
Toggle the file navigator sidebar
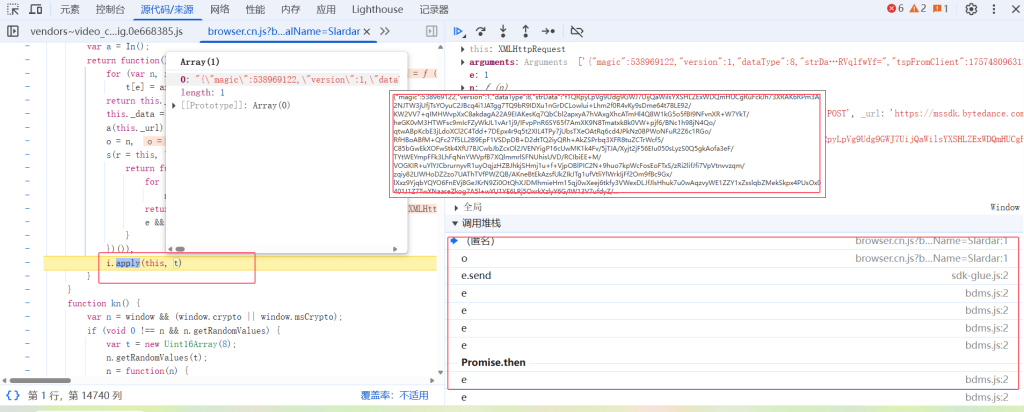click(x=12, y=32)
